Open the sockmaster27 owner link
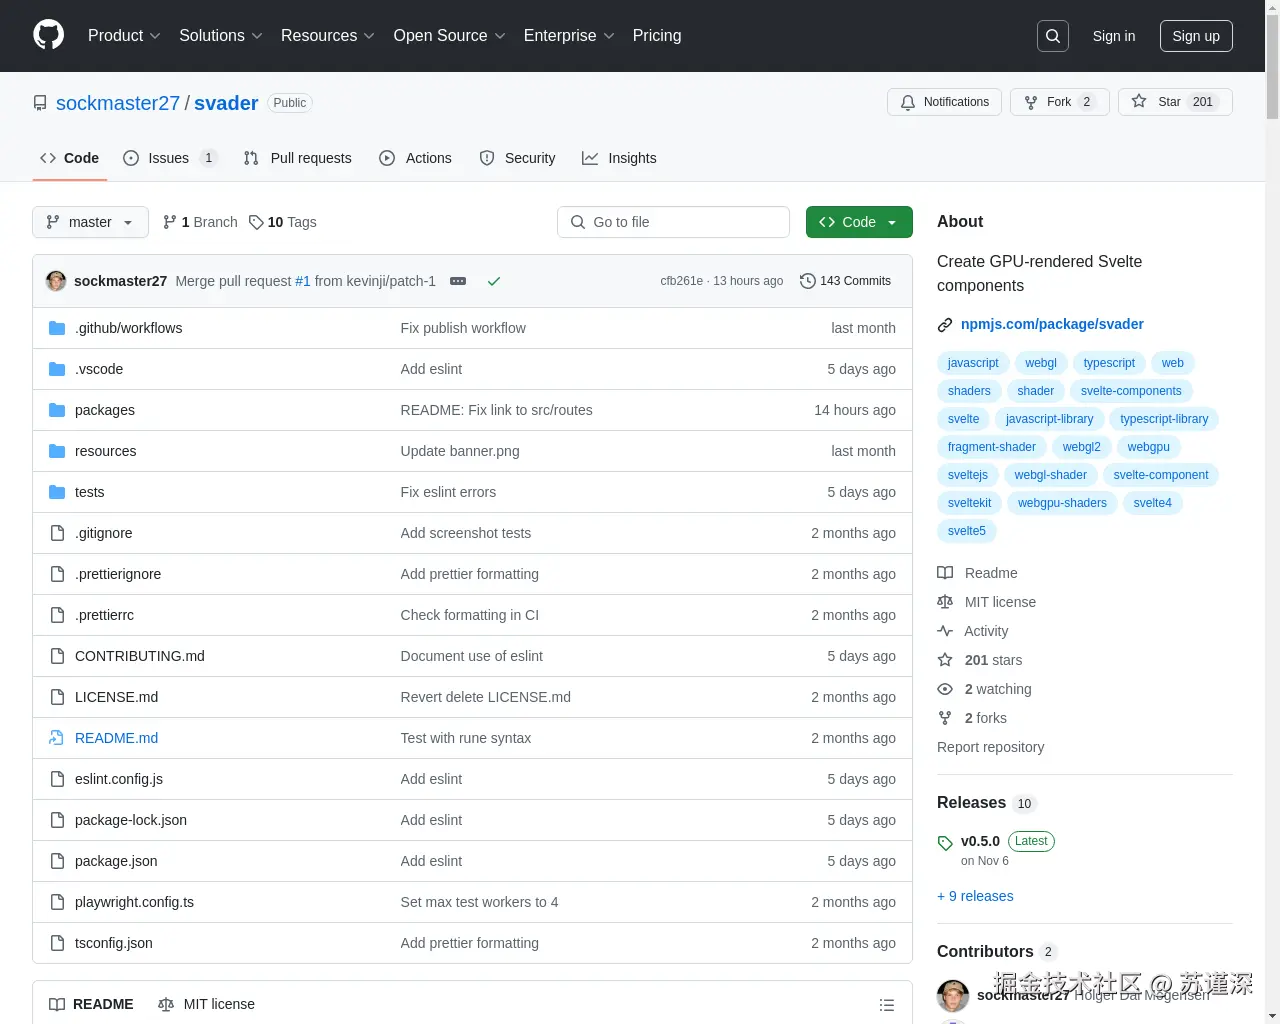This screenshot has width=1280, height=1024. click(x=118, y=103)
